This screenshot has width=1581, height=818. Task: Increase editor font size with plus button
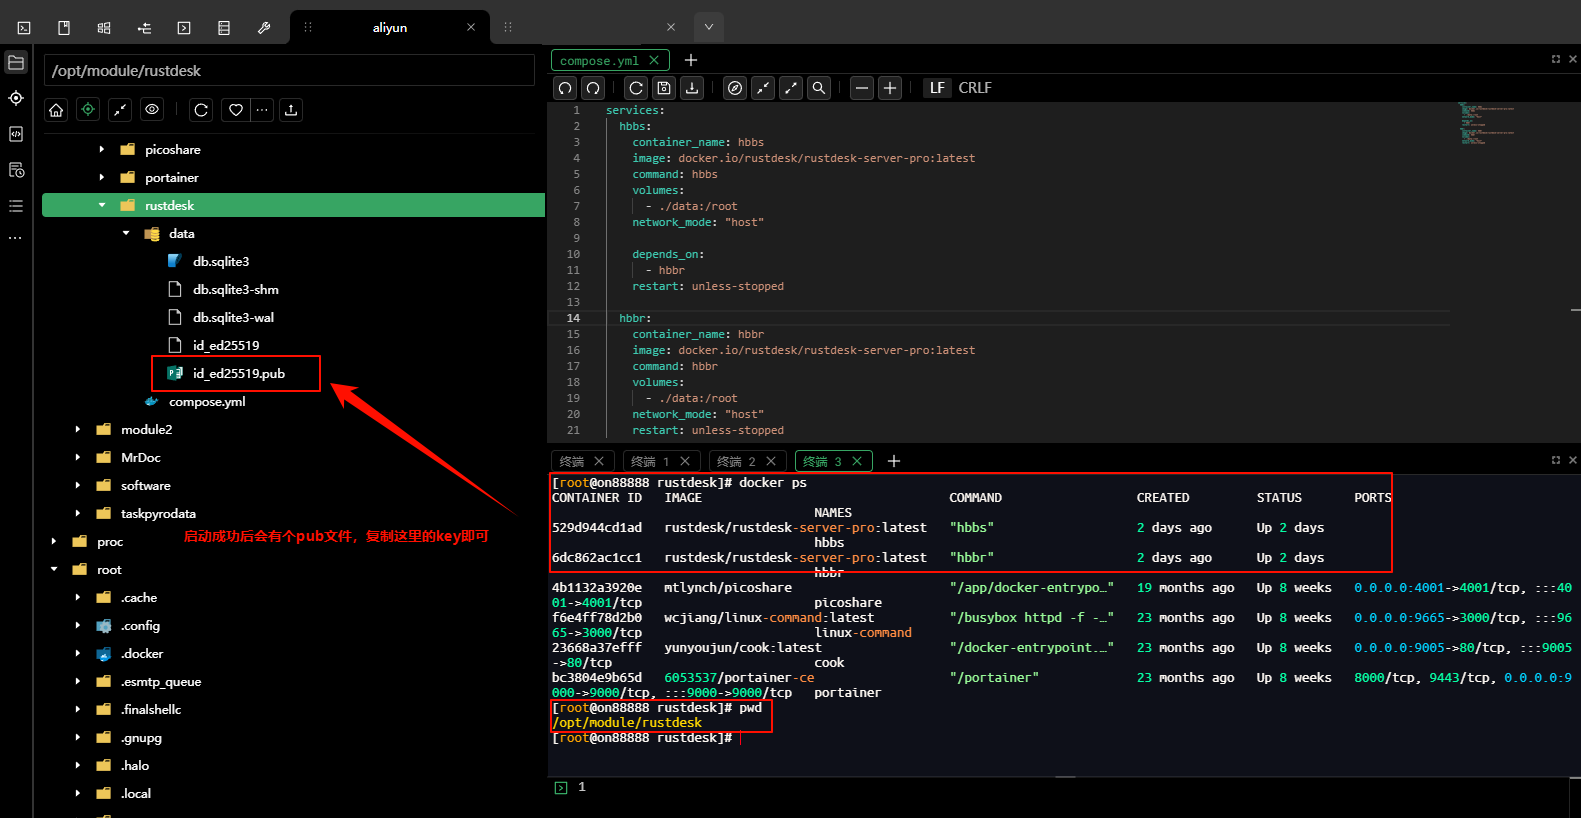890,88
